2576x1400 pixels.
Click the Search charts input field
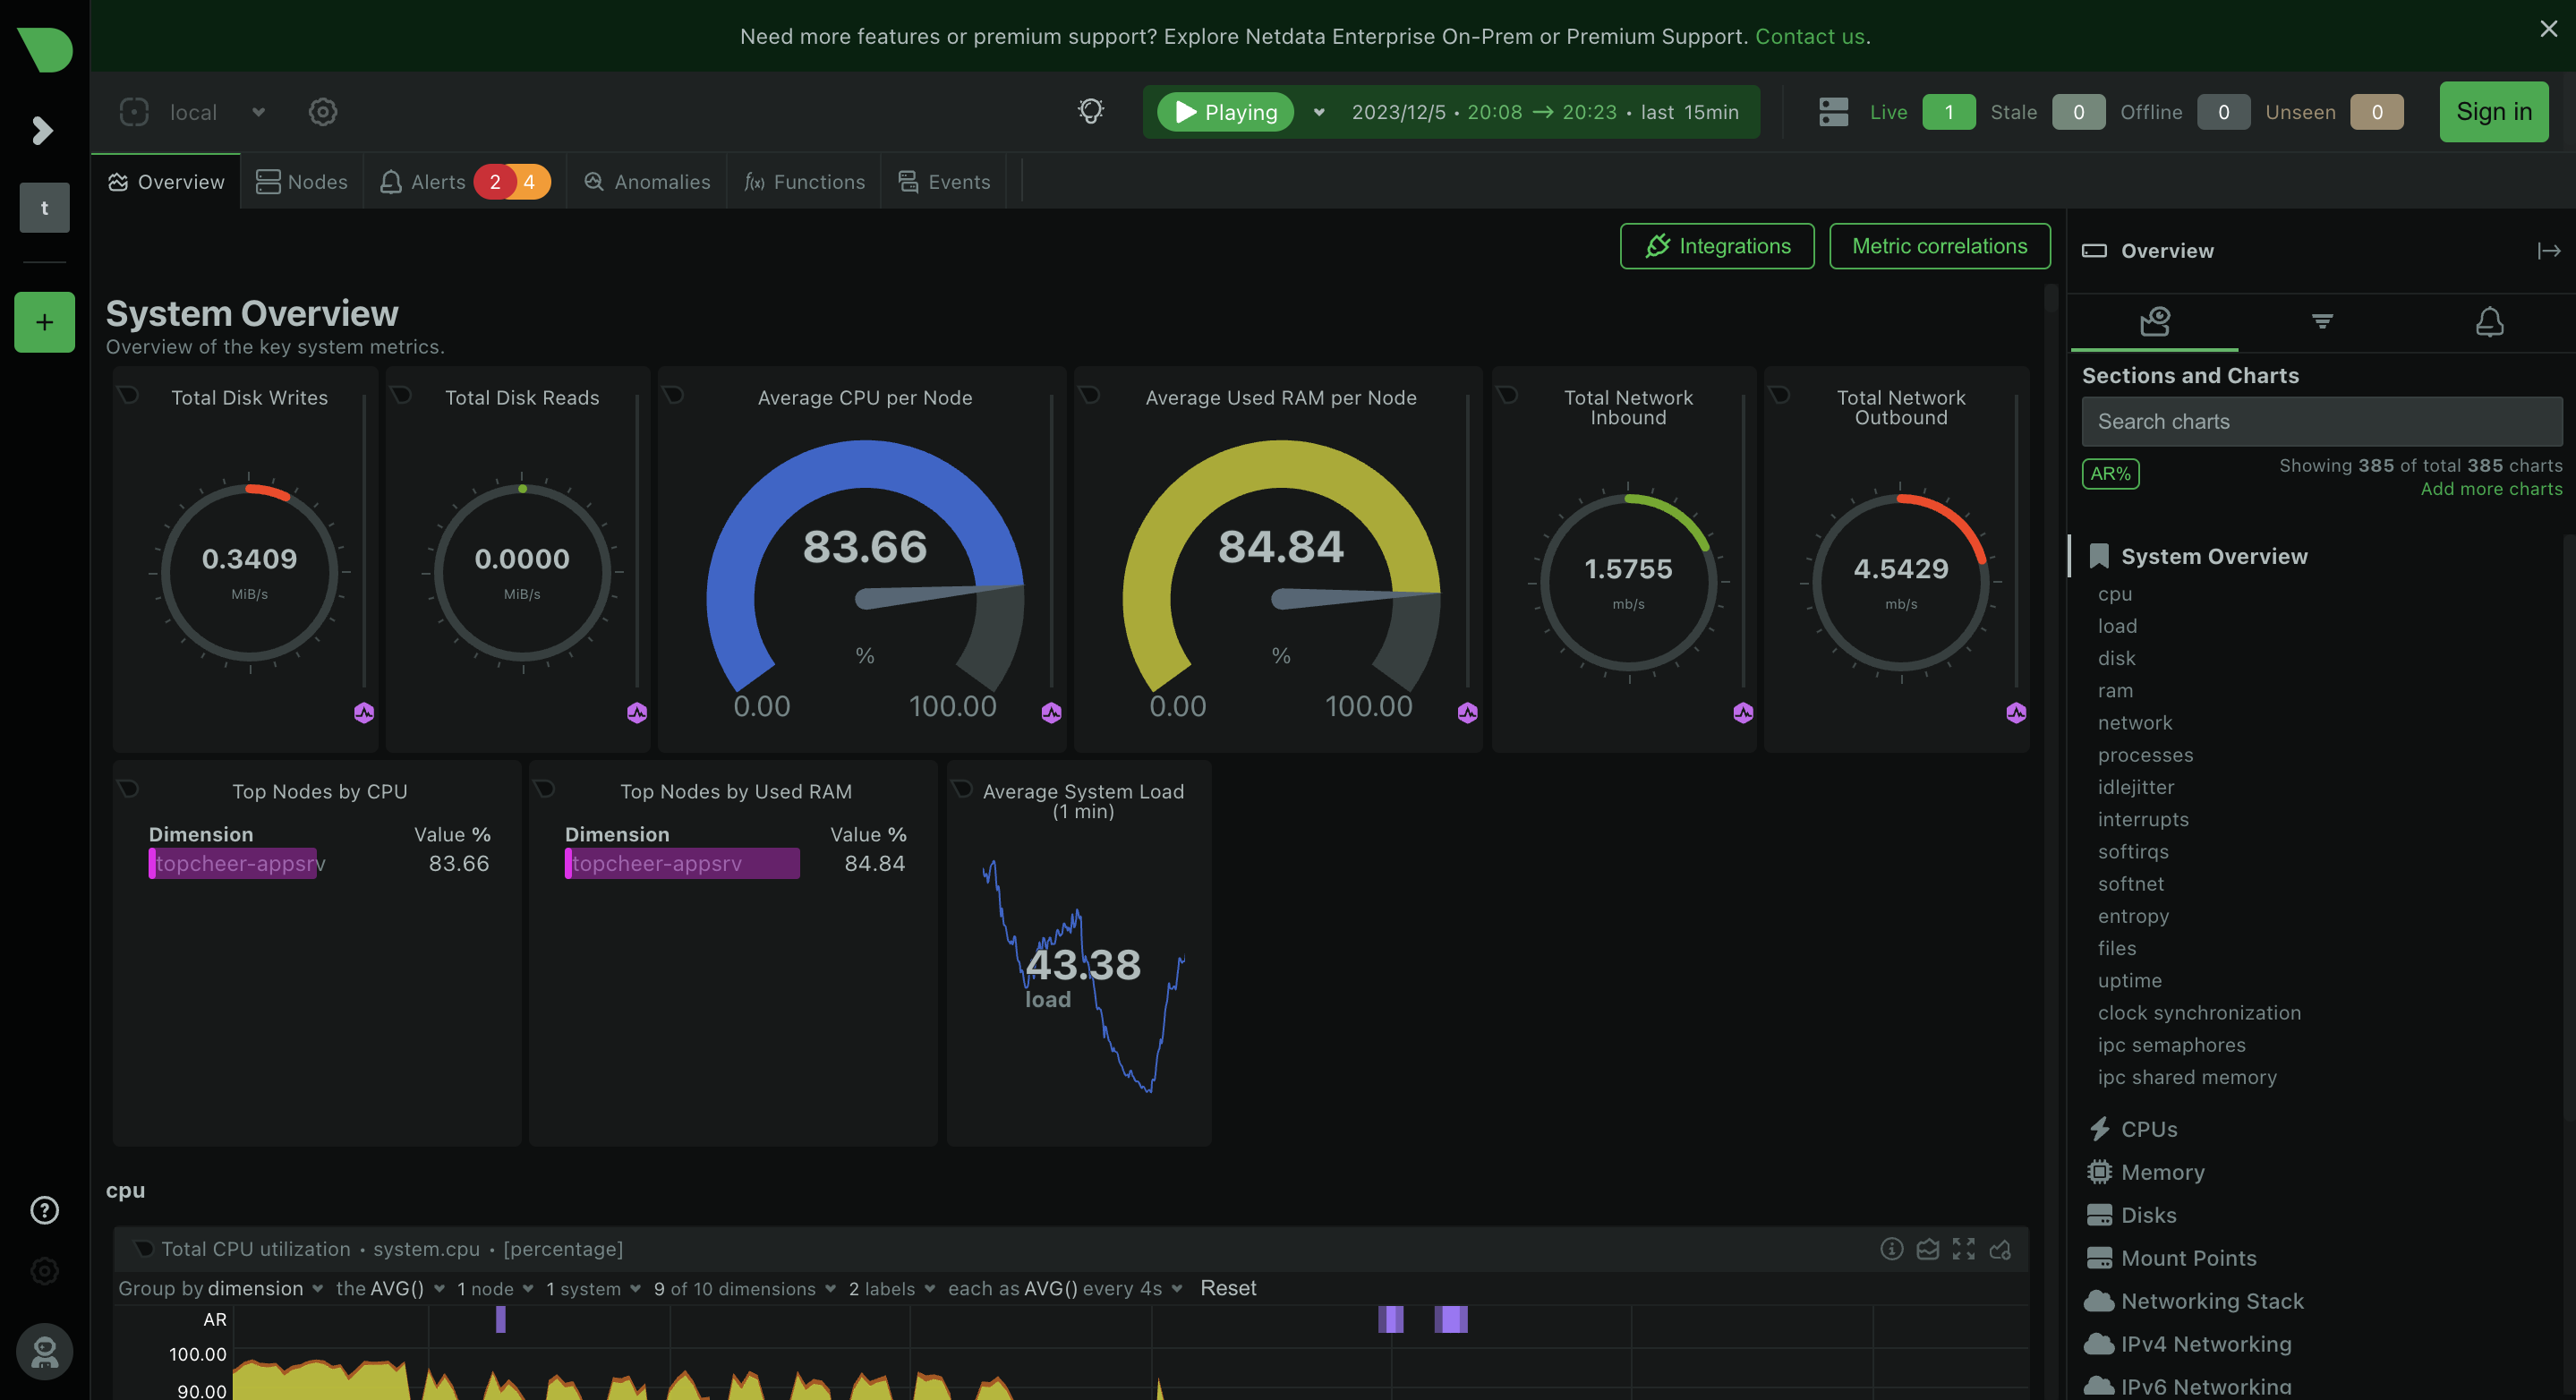click(2321, 421)
